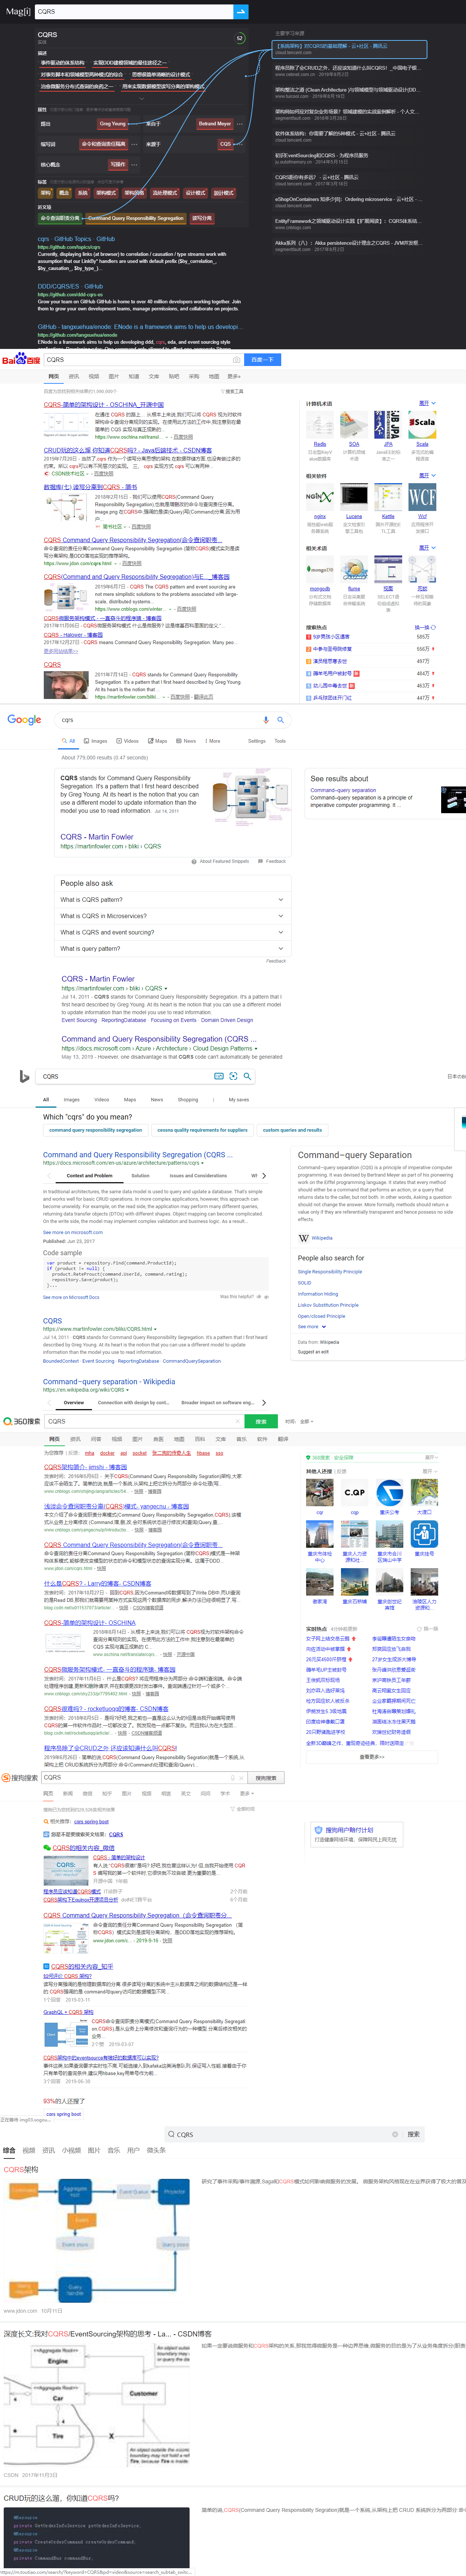The width and height of the screenshot is (466, 2576).
Task: Click the Wikipedia W icon link on Bing
Action: [x=303, y=1238]
